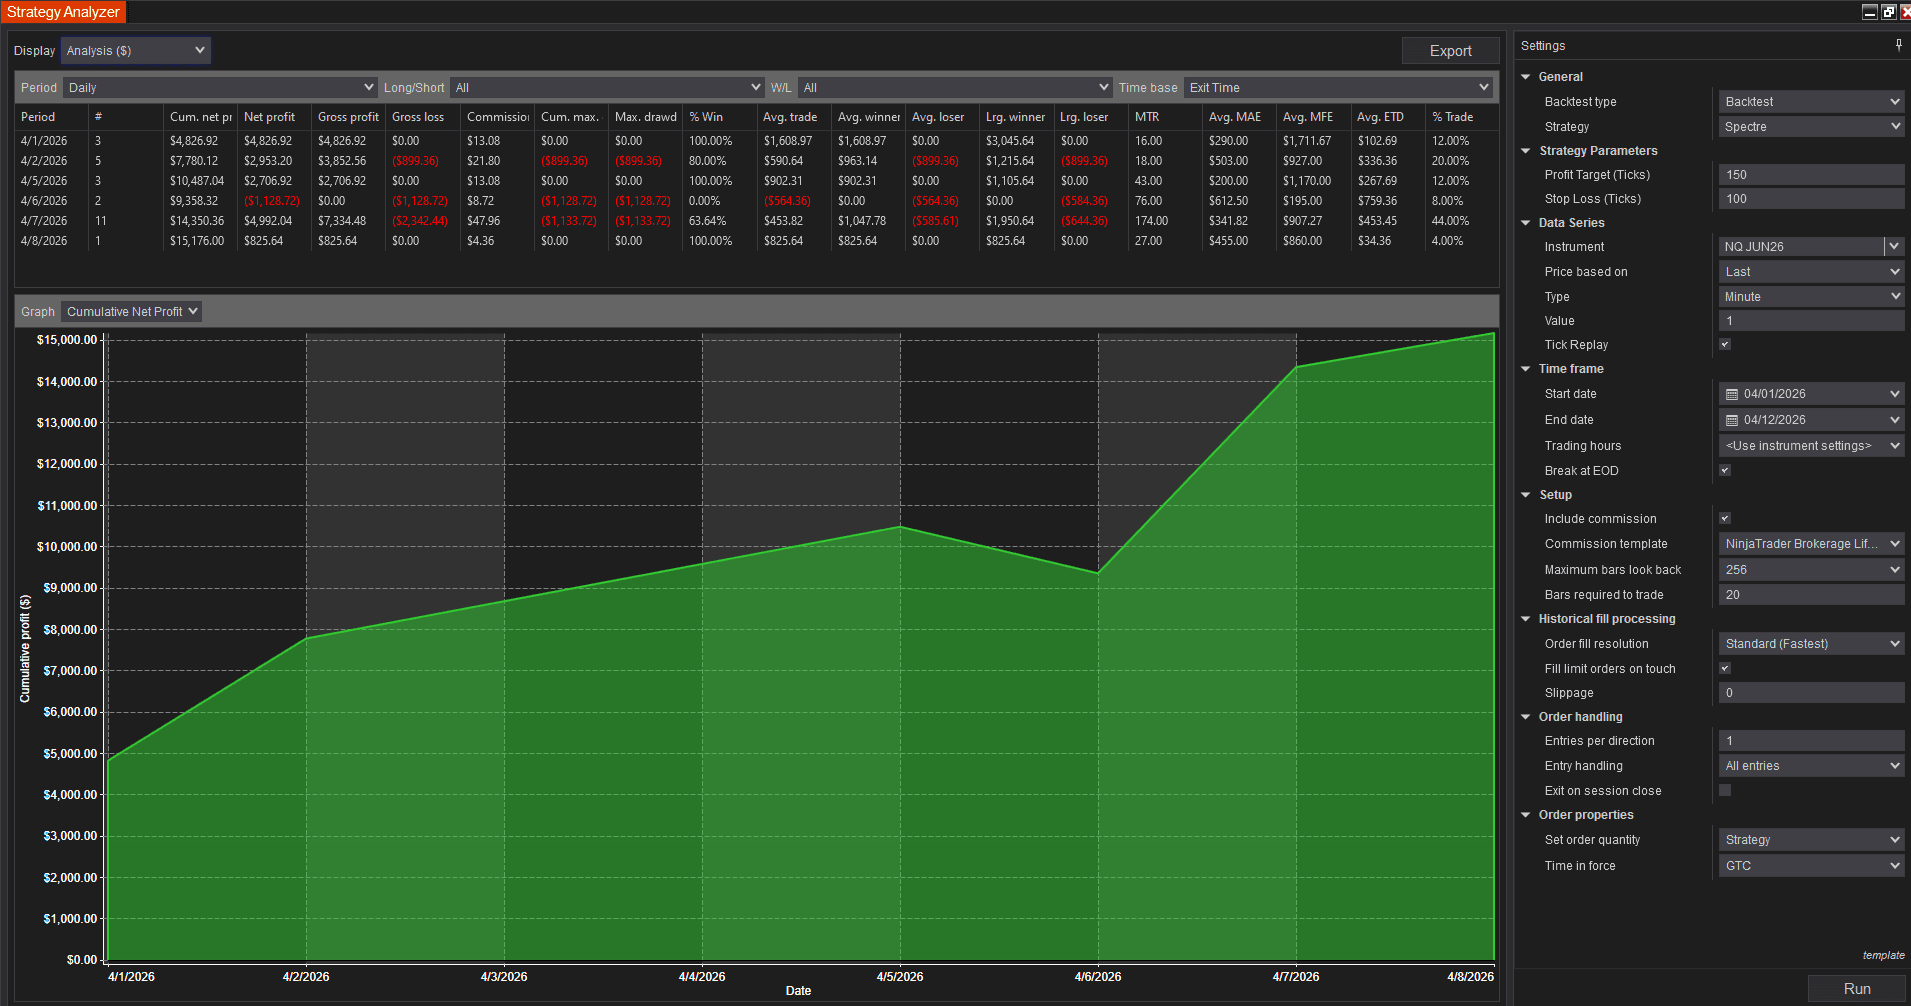This screenshot has height=1006, width=1911.
Task: Click the Export button
Action: pos(1450,51)
